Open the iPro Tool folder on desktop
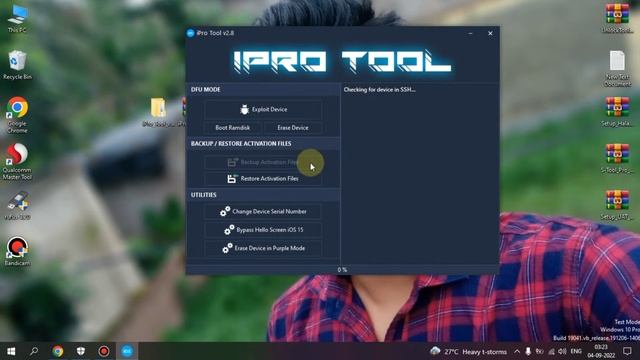Image resolution: width=640 pixels, height=360 pixels. click(x=158, y=112)
